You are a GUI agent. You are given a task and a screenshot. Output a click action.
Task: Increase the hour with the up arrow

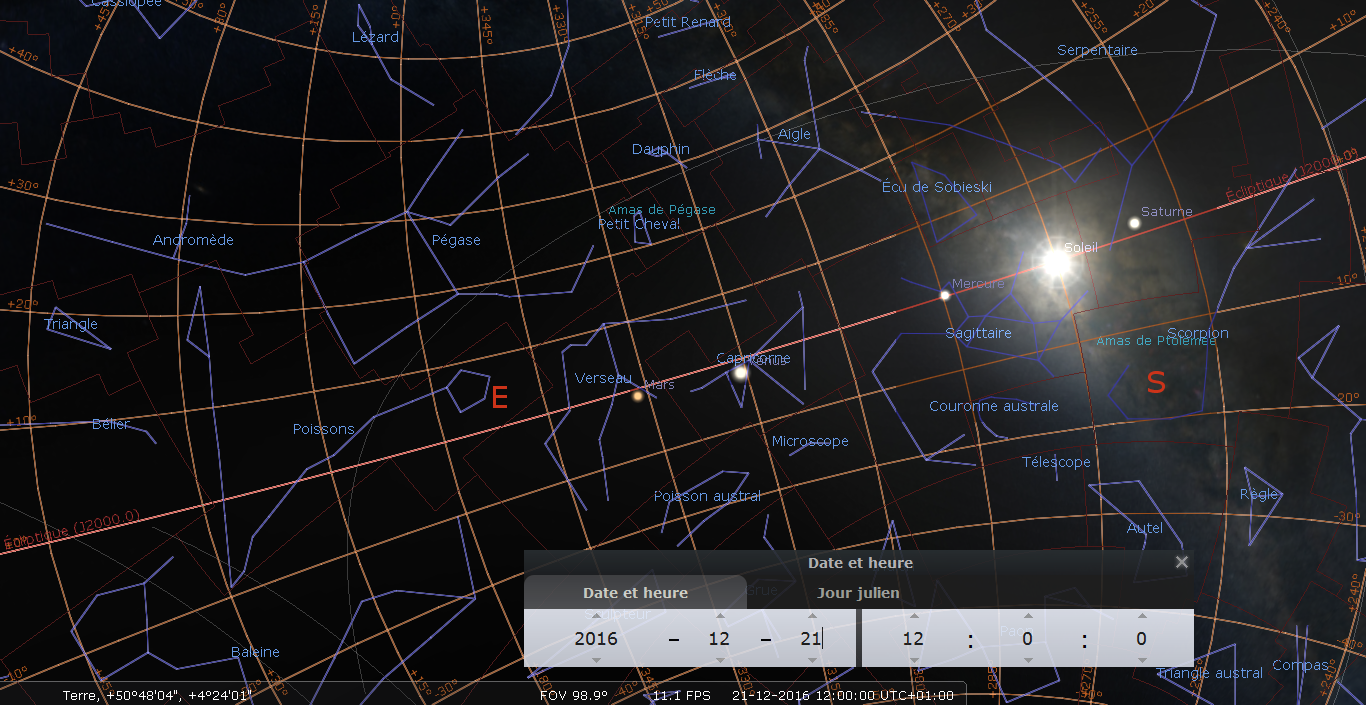coord(913,616)
